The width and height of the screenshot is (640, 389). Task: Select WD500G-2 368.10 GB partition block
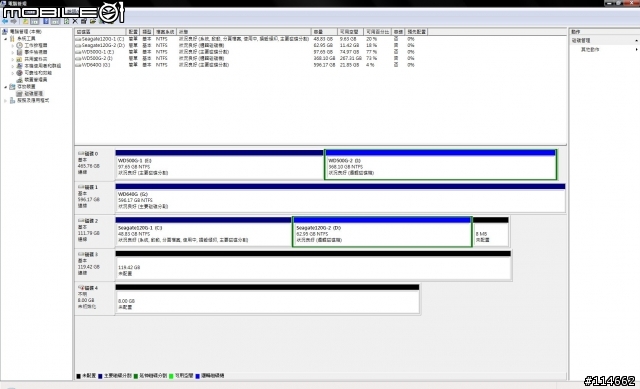coord(440,164)
